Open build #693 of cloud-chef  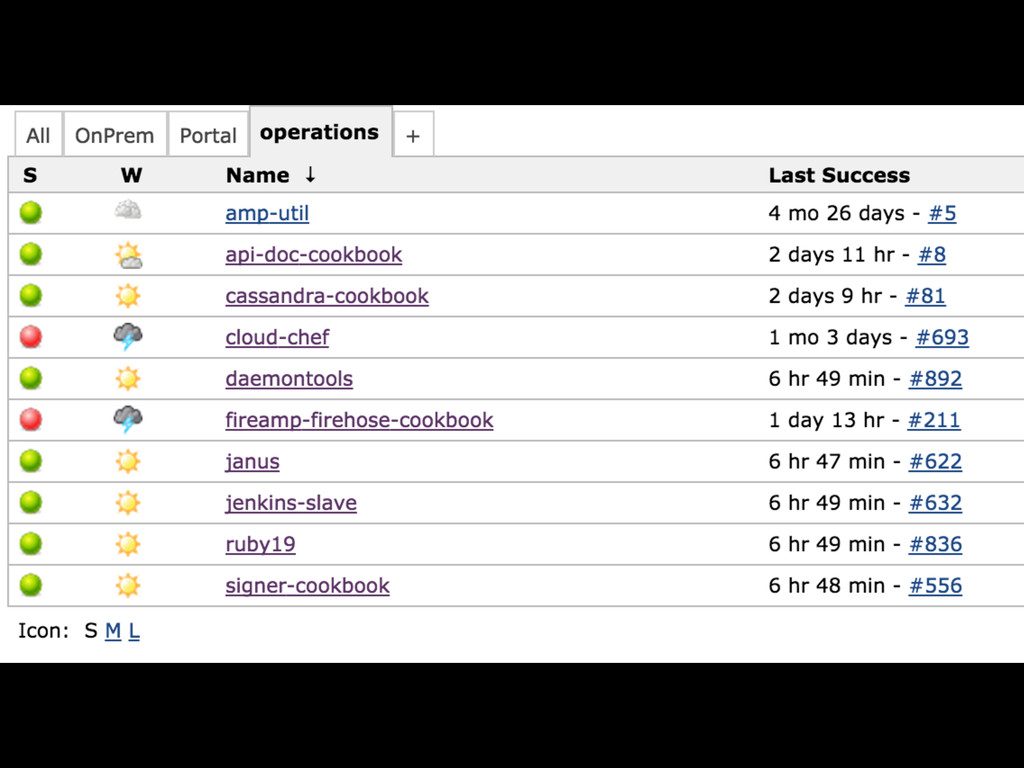(x=942, y=337)
